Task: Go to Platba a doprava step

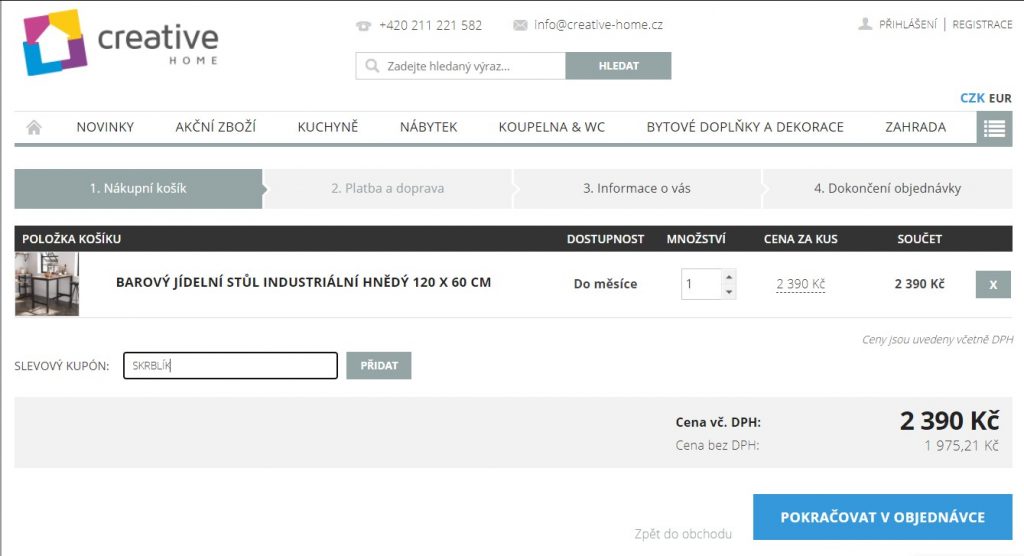Action: (x=387, y=189)
